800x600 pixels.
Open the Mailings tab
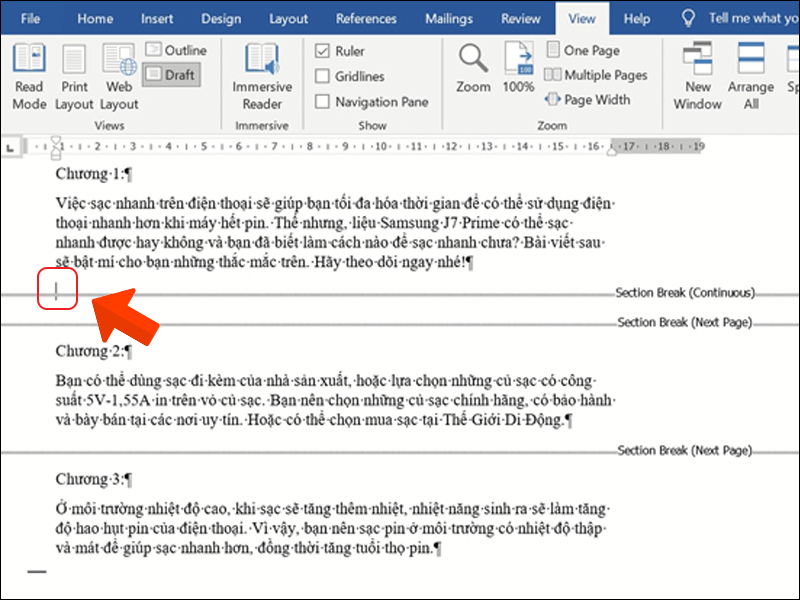pyautogui.click(x=448, y=18)
